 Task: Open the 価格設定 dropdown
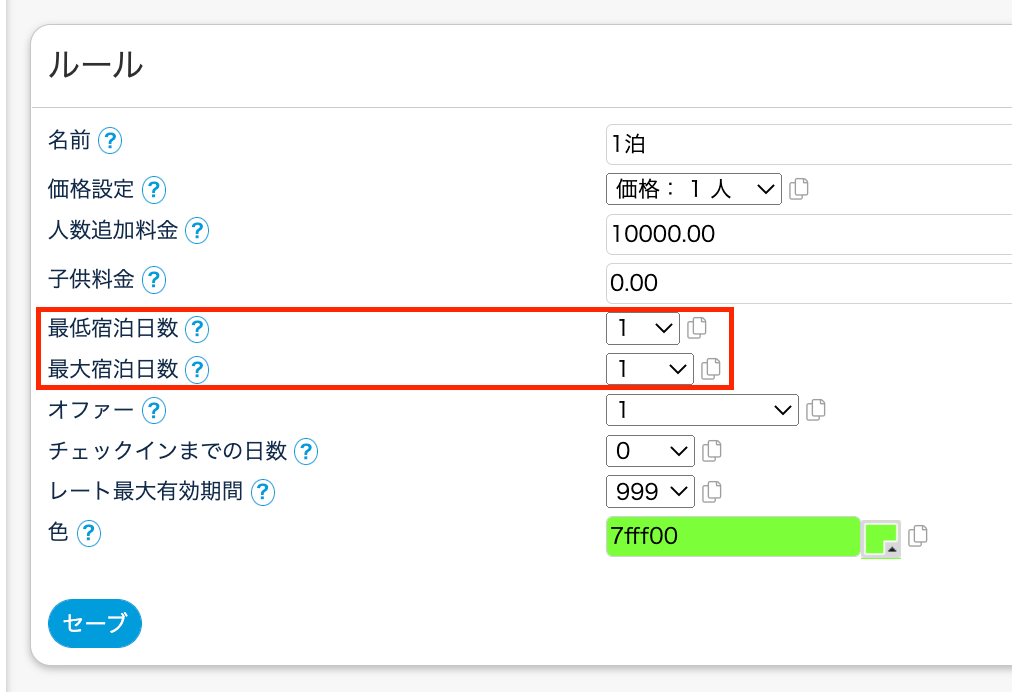click(x=693, y=189)
